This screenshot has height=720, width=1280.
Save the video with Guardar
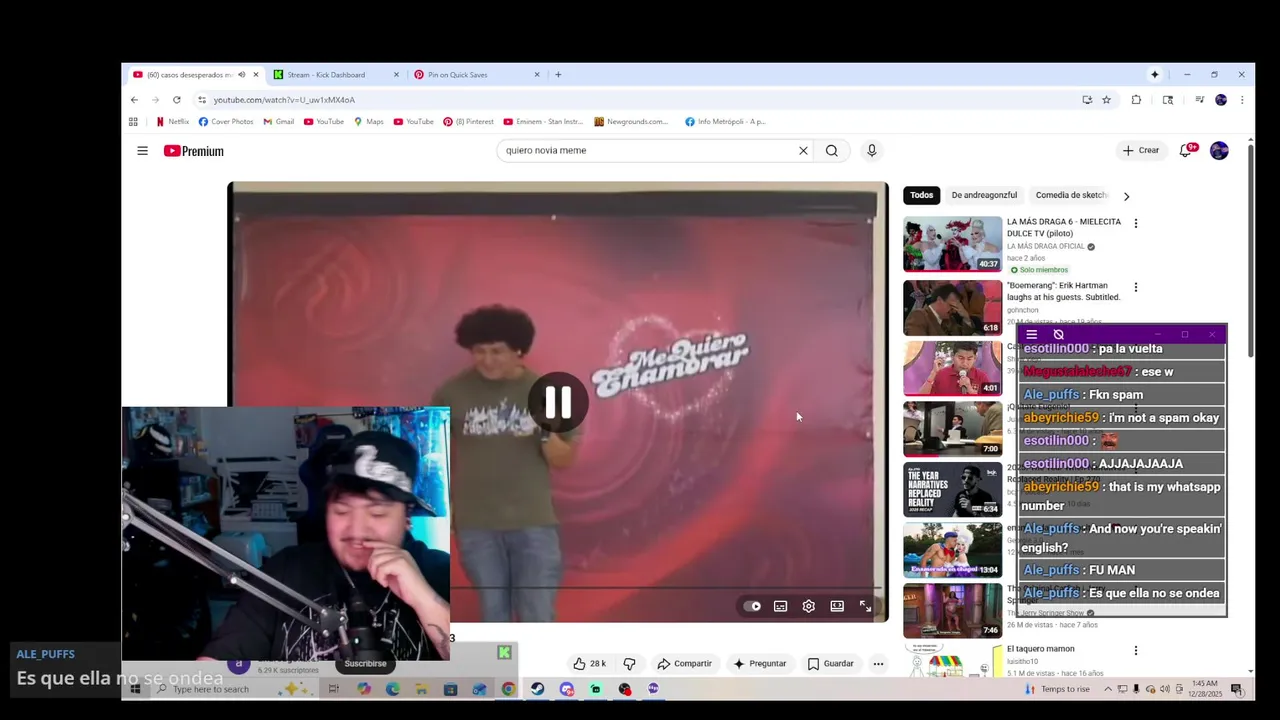click(830, 664)
